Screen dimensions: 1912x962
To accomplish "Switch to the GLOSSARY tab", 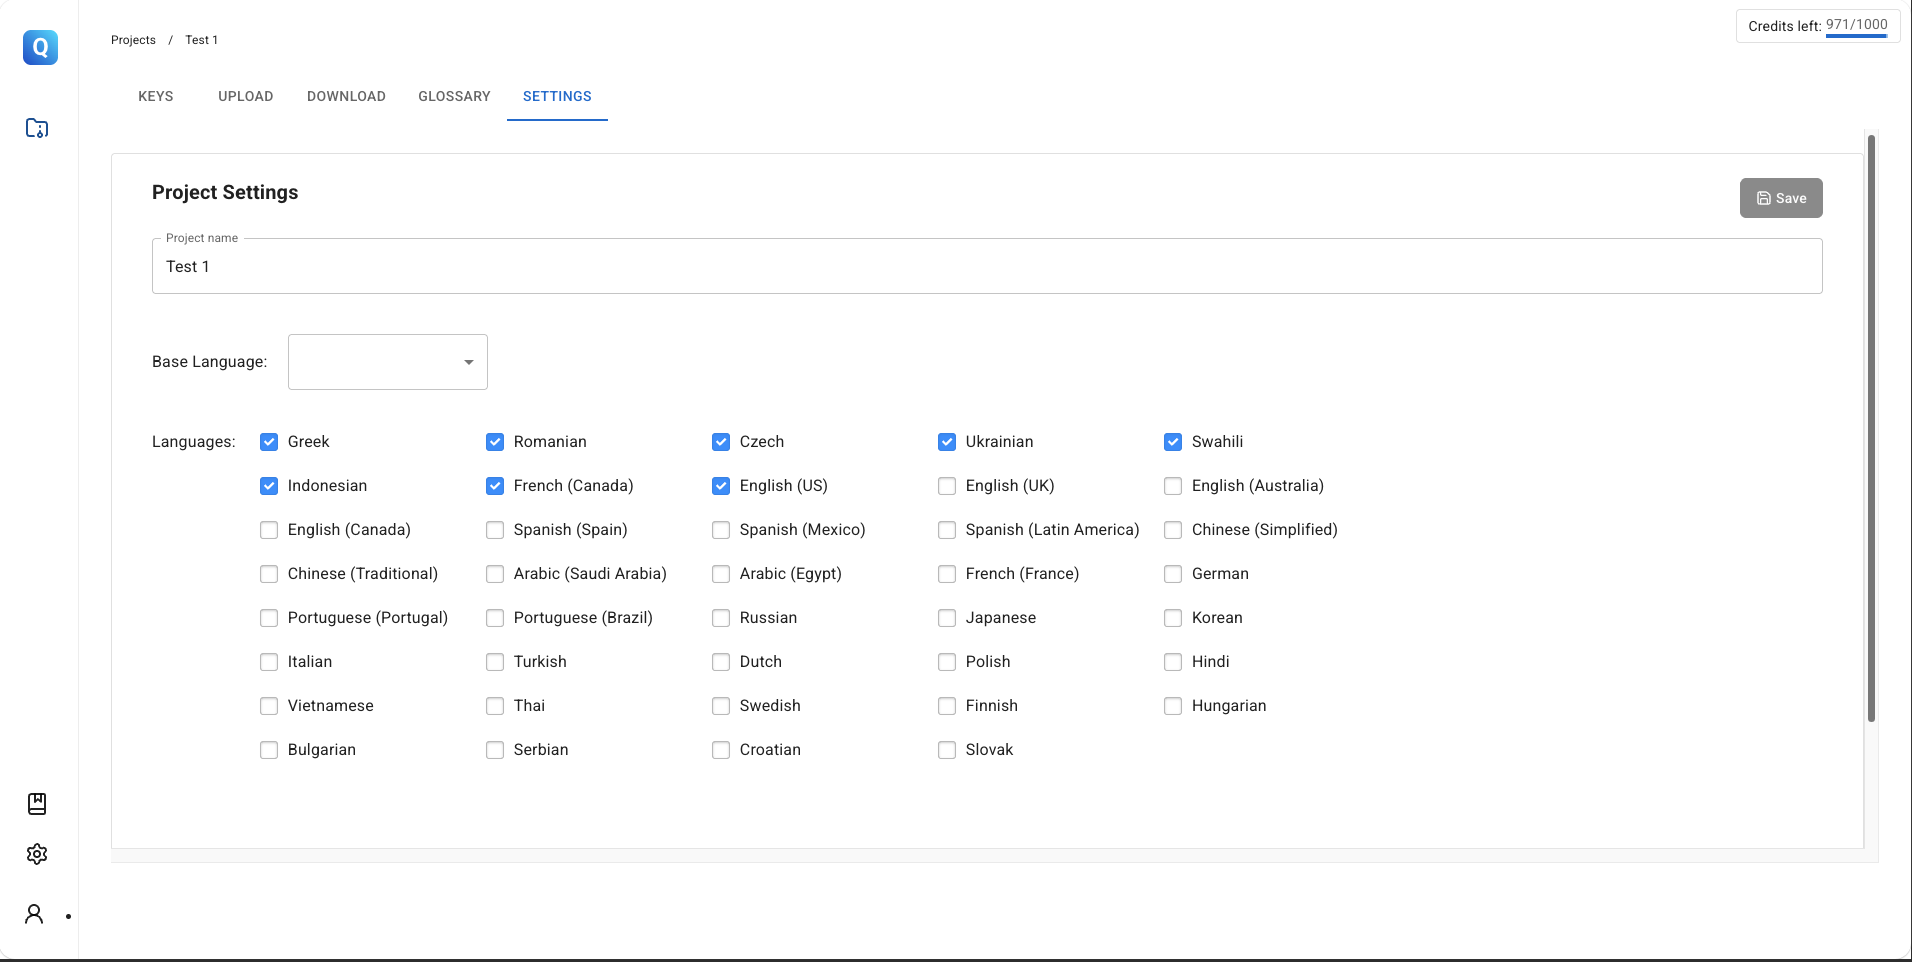I will 454,96.
